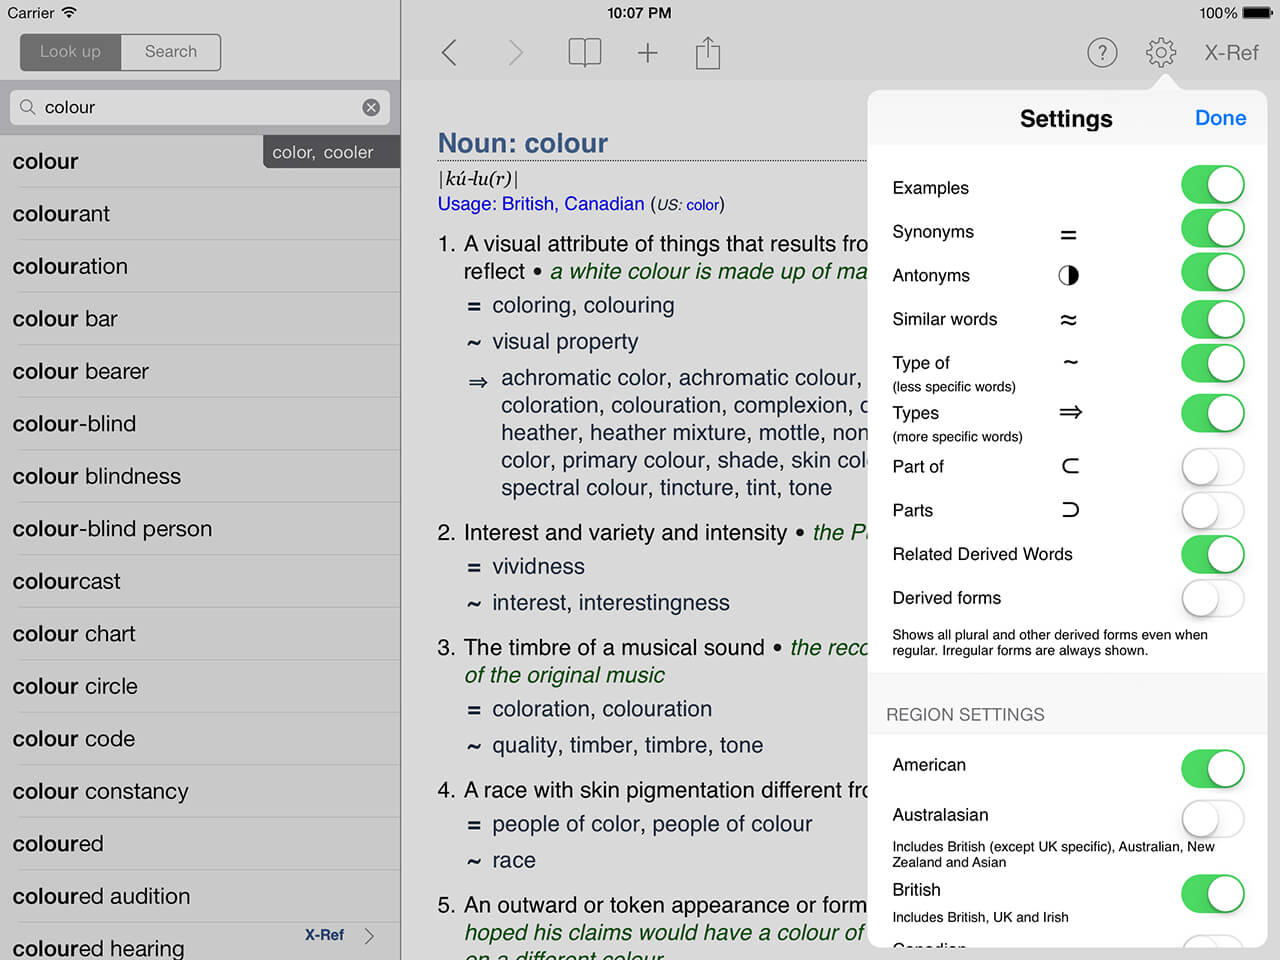Click the Similar words approx symbol

[1069, 320]
